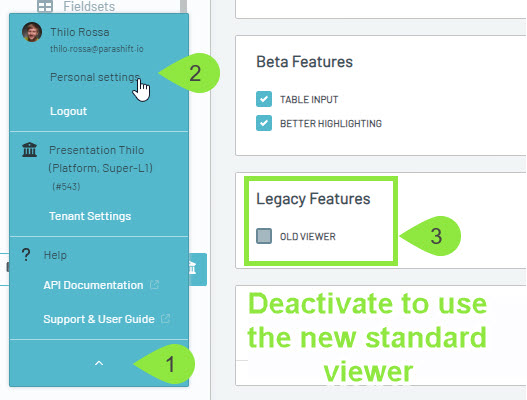
Task: Click external link icon beside Support & User Guide
Action: click(x=165, y=319)
